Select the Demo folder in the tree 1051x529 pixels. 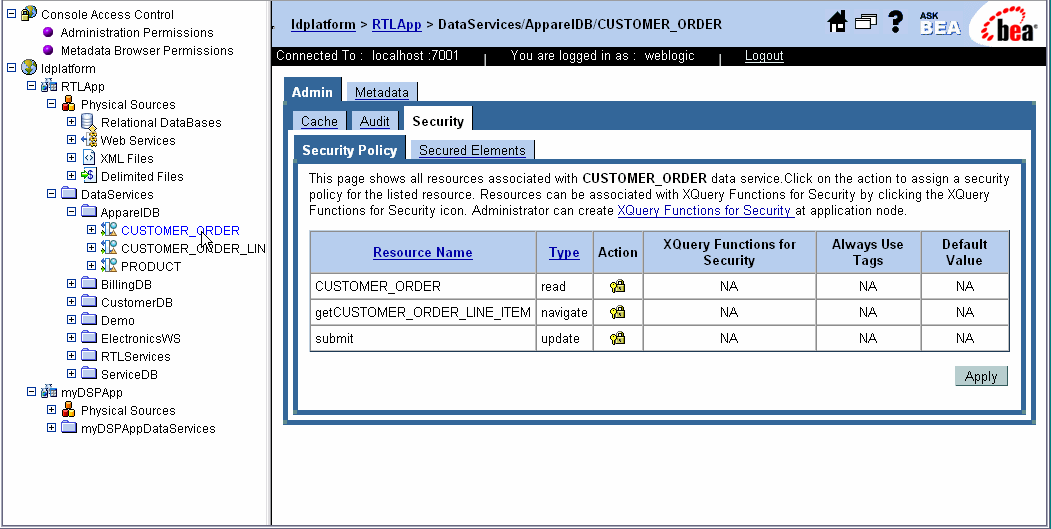117,320
